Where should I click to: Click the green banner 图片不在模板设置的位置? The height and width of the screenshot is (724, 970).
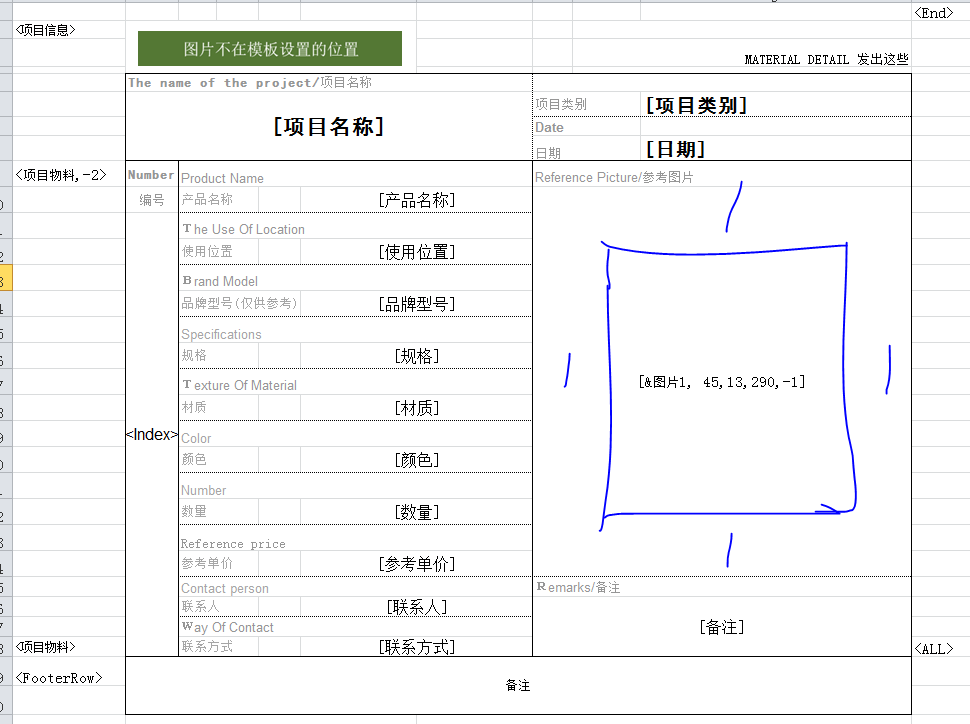click(270, 48)
